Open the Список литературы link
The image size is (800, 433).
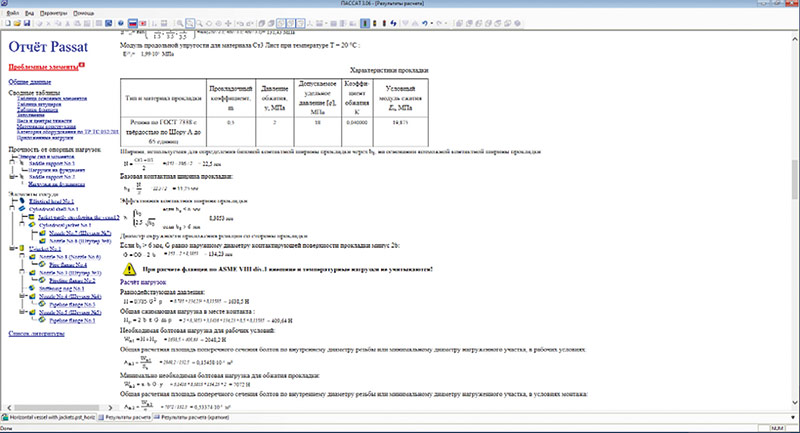[36, 334]
